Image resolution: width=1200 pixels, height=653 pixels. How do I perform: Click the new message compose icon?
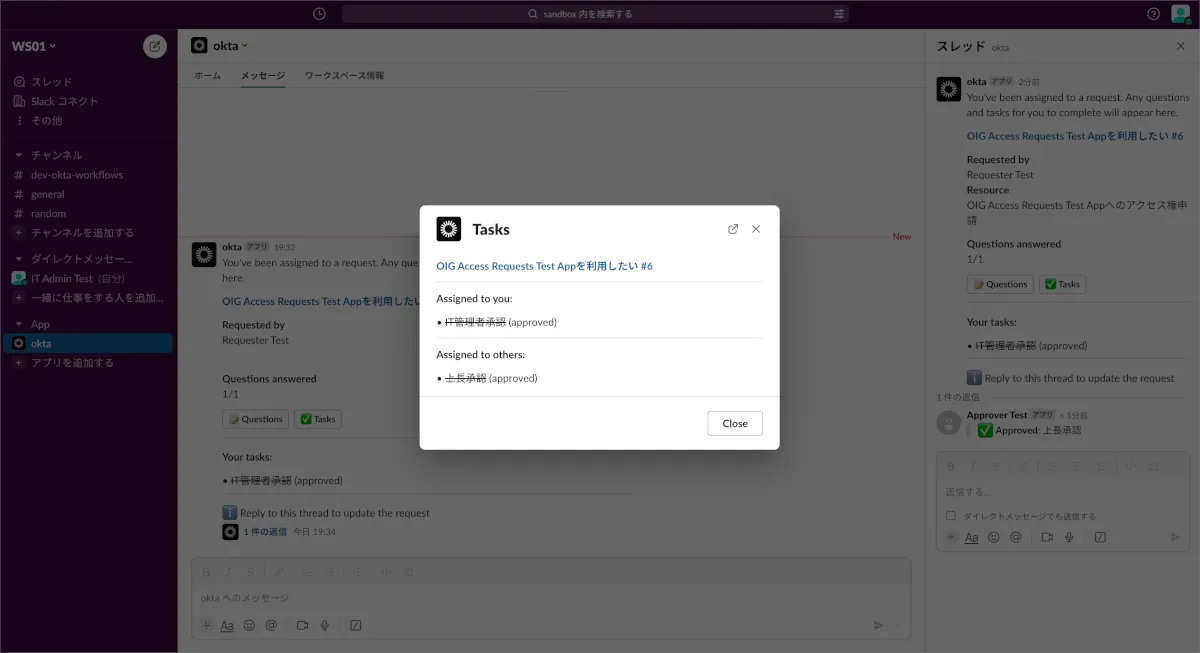tap(155, 46)
